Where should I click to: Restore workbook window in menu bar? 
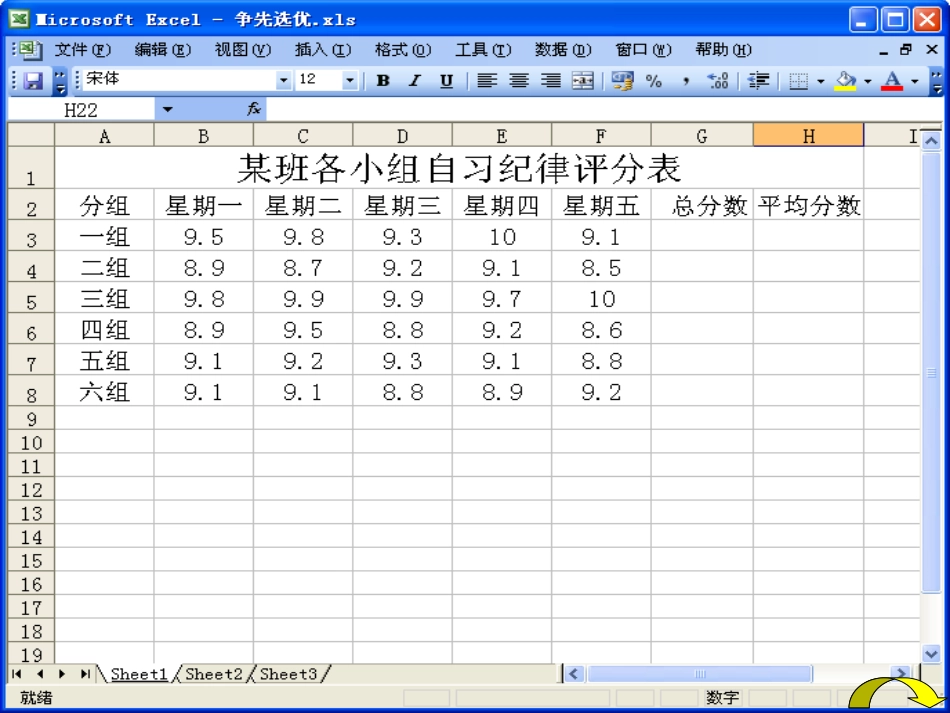(x=906, y=50)
